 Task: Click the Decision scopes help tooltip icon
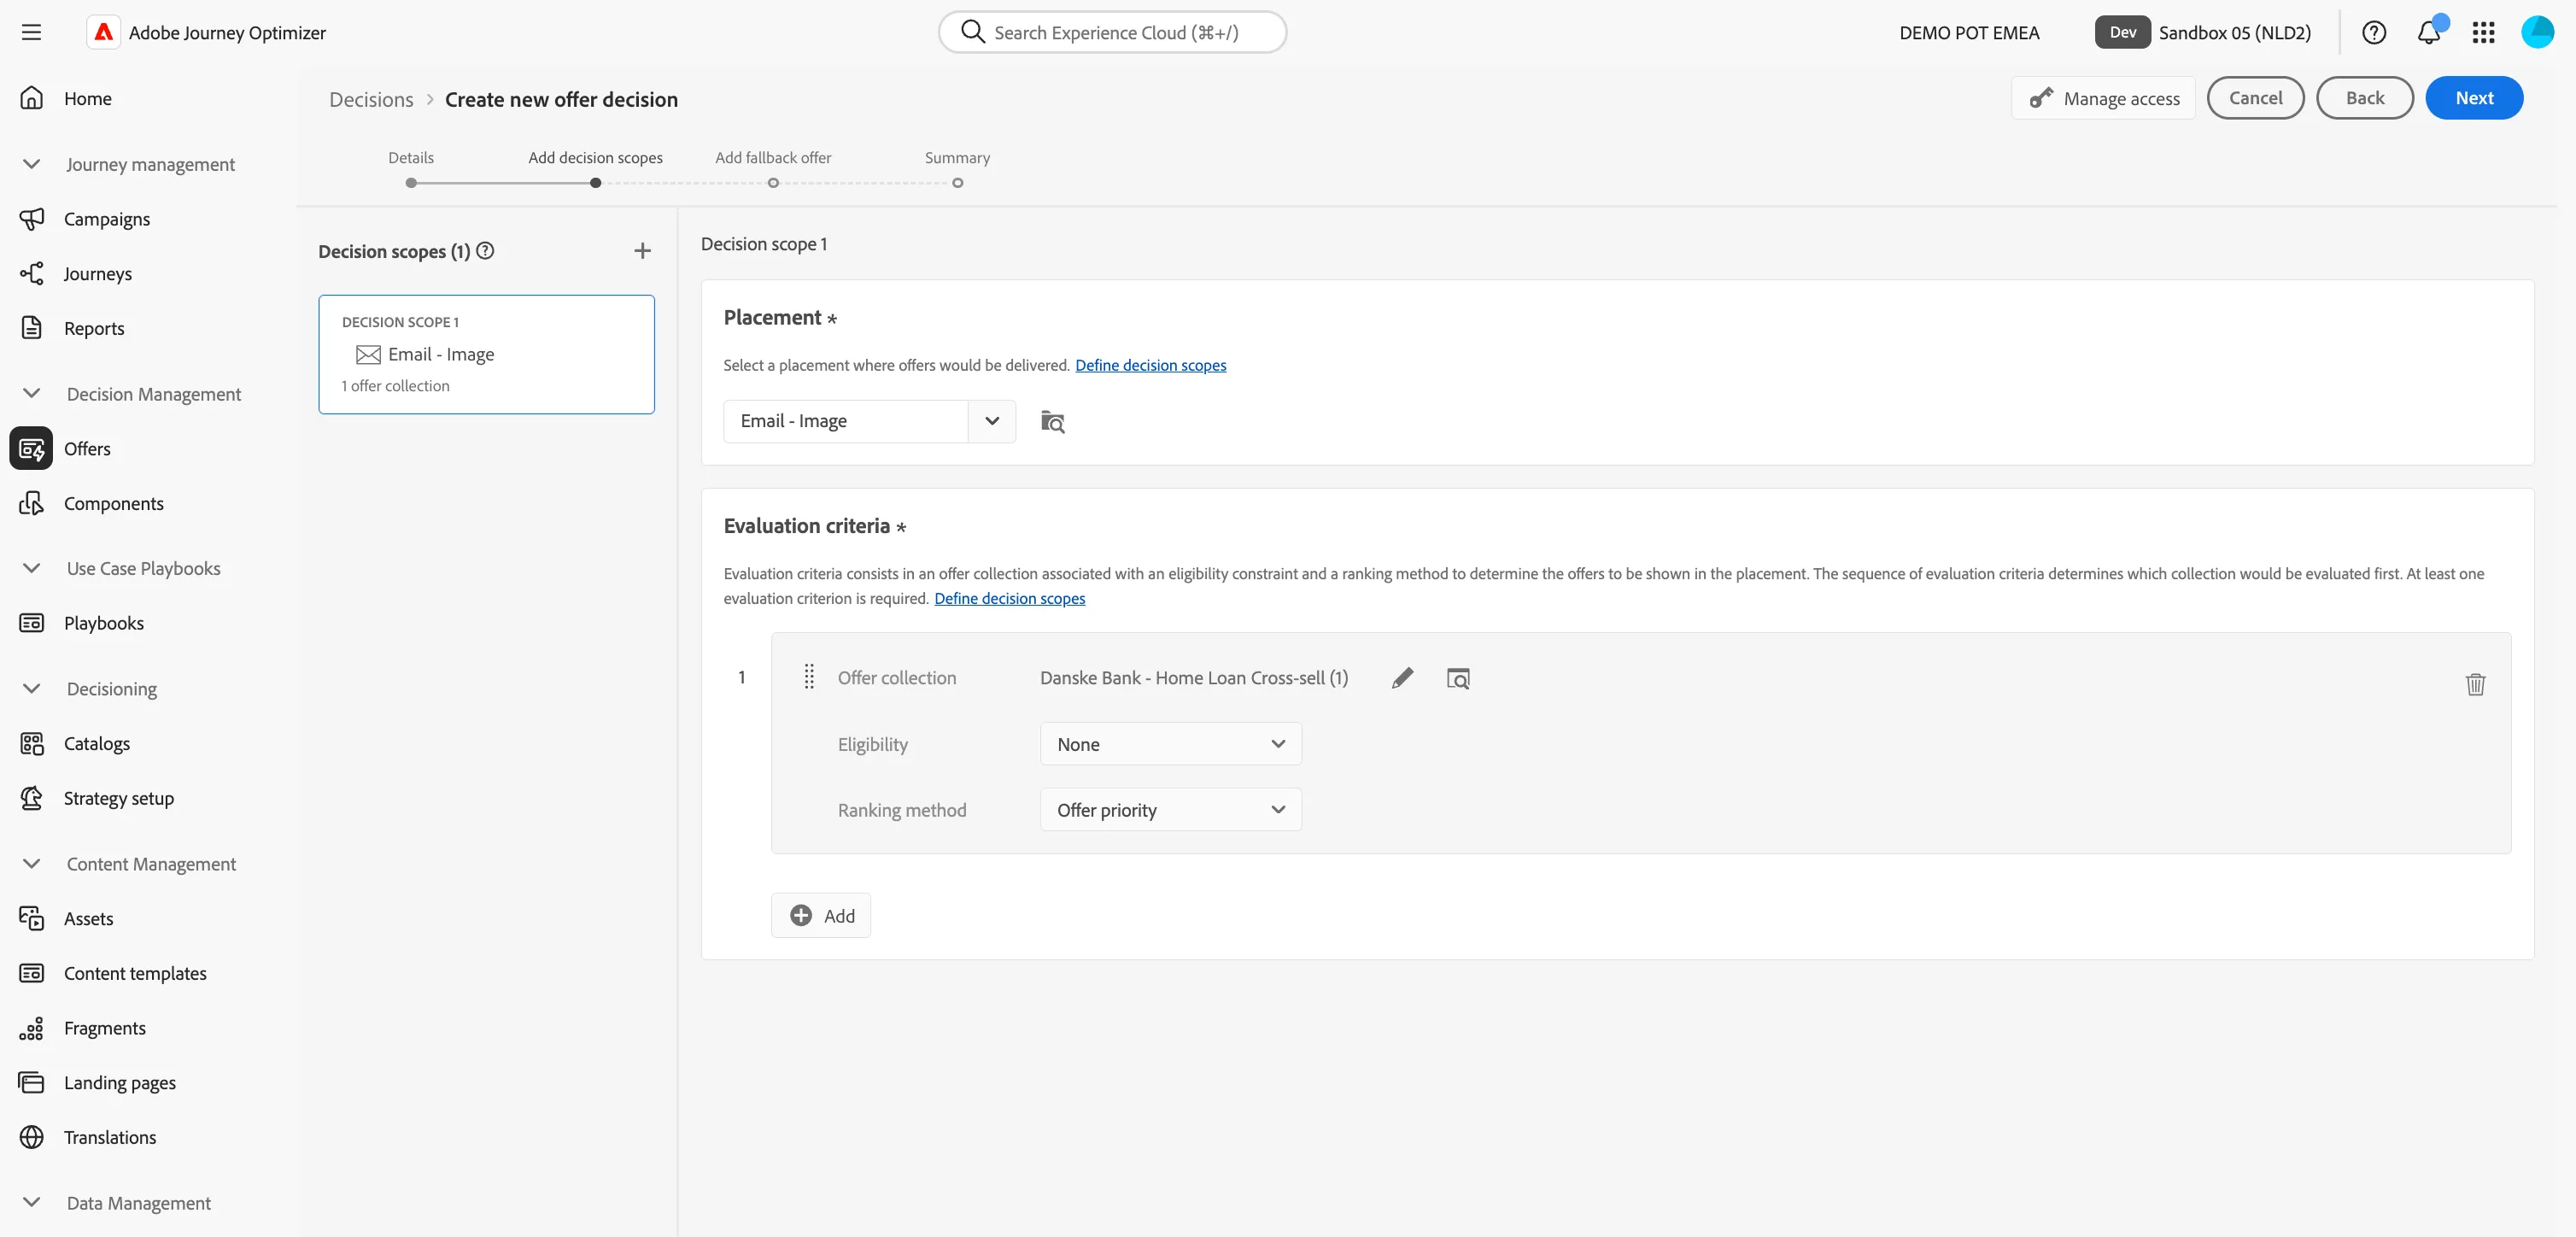tap(485, 251)
